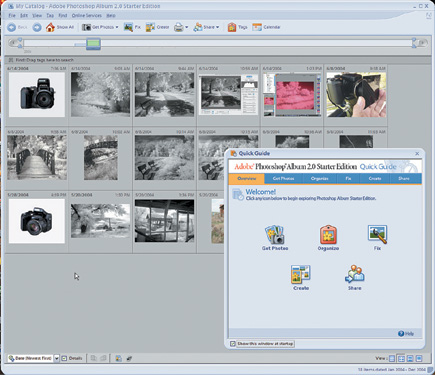Click Get Photos icon in Quick Guide
The width and height of the screenshot is (435, 375).
[274, 235]
